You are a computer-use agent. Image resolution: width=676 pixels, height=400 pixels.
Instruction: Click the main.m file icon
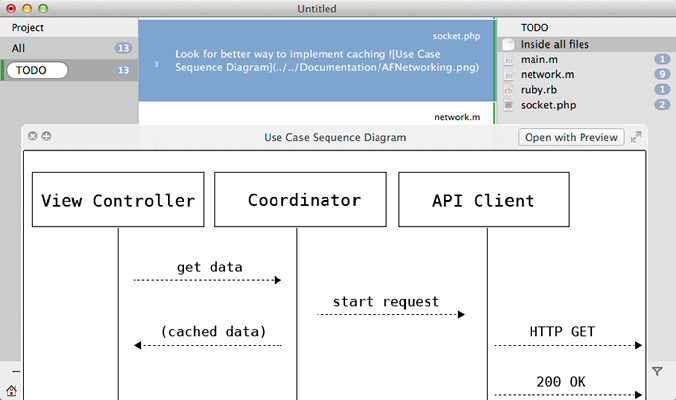[508, 59]
